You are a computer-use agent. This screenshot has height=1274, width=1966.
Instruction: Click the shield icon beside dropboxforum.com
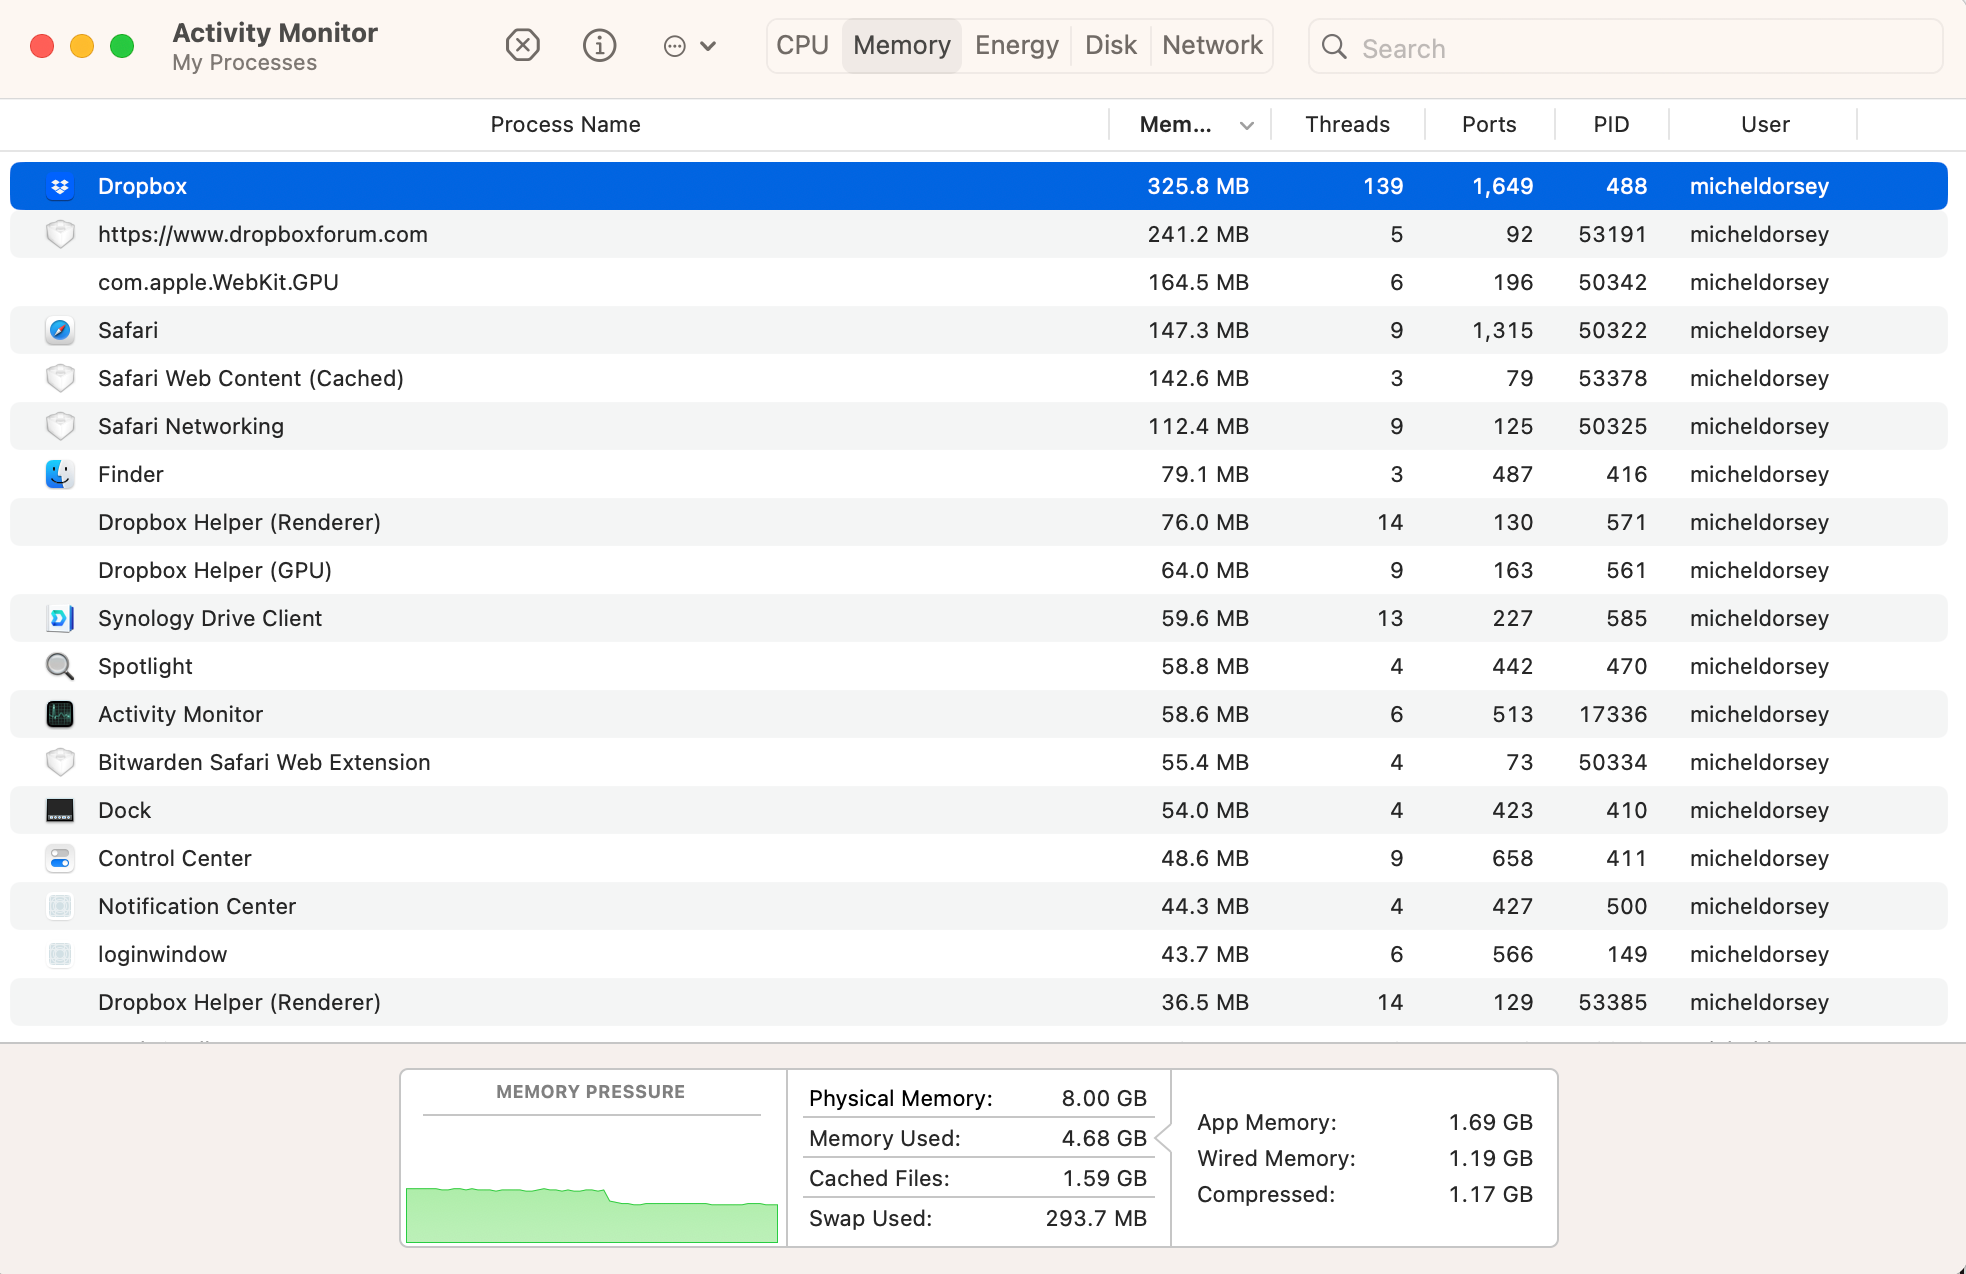60,234
